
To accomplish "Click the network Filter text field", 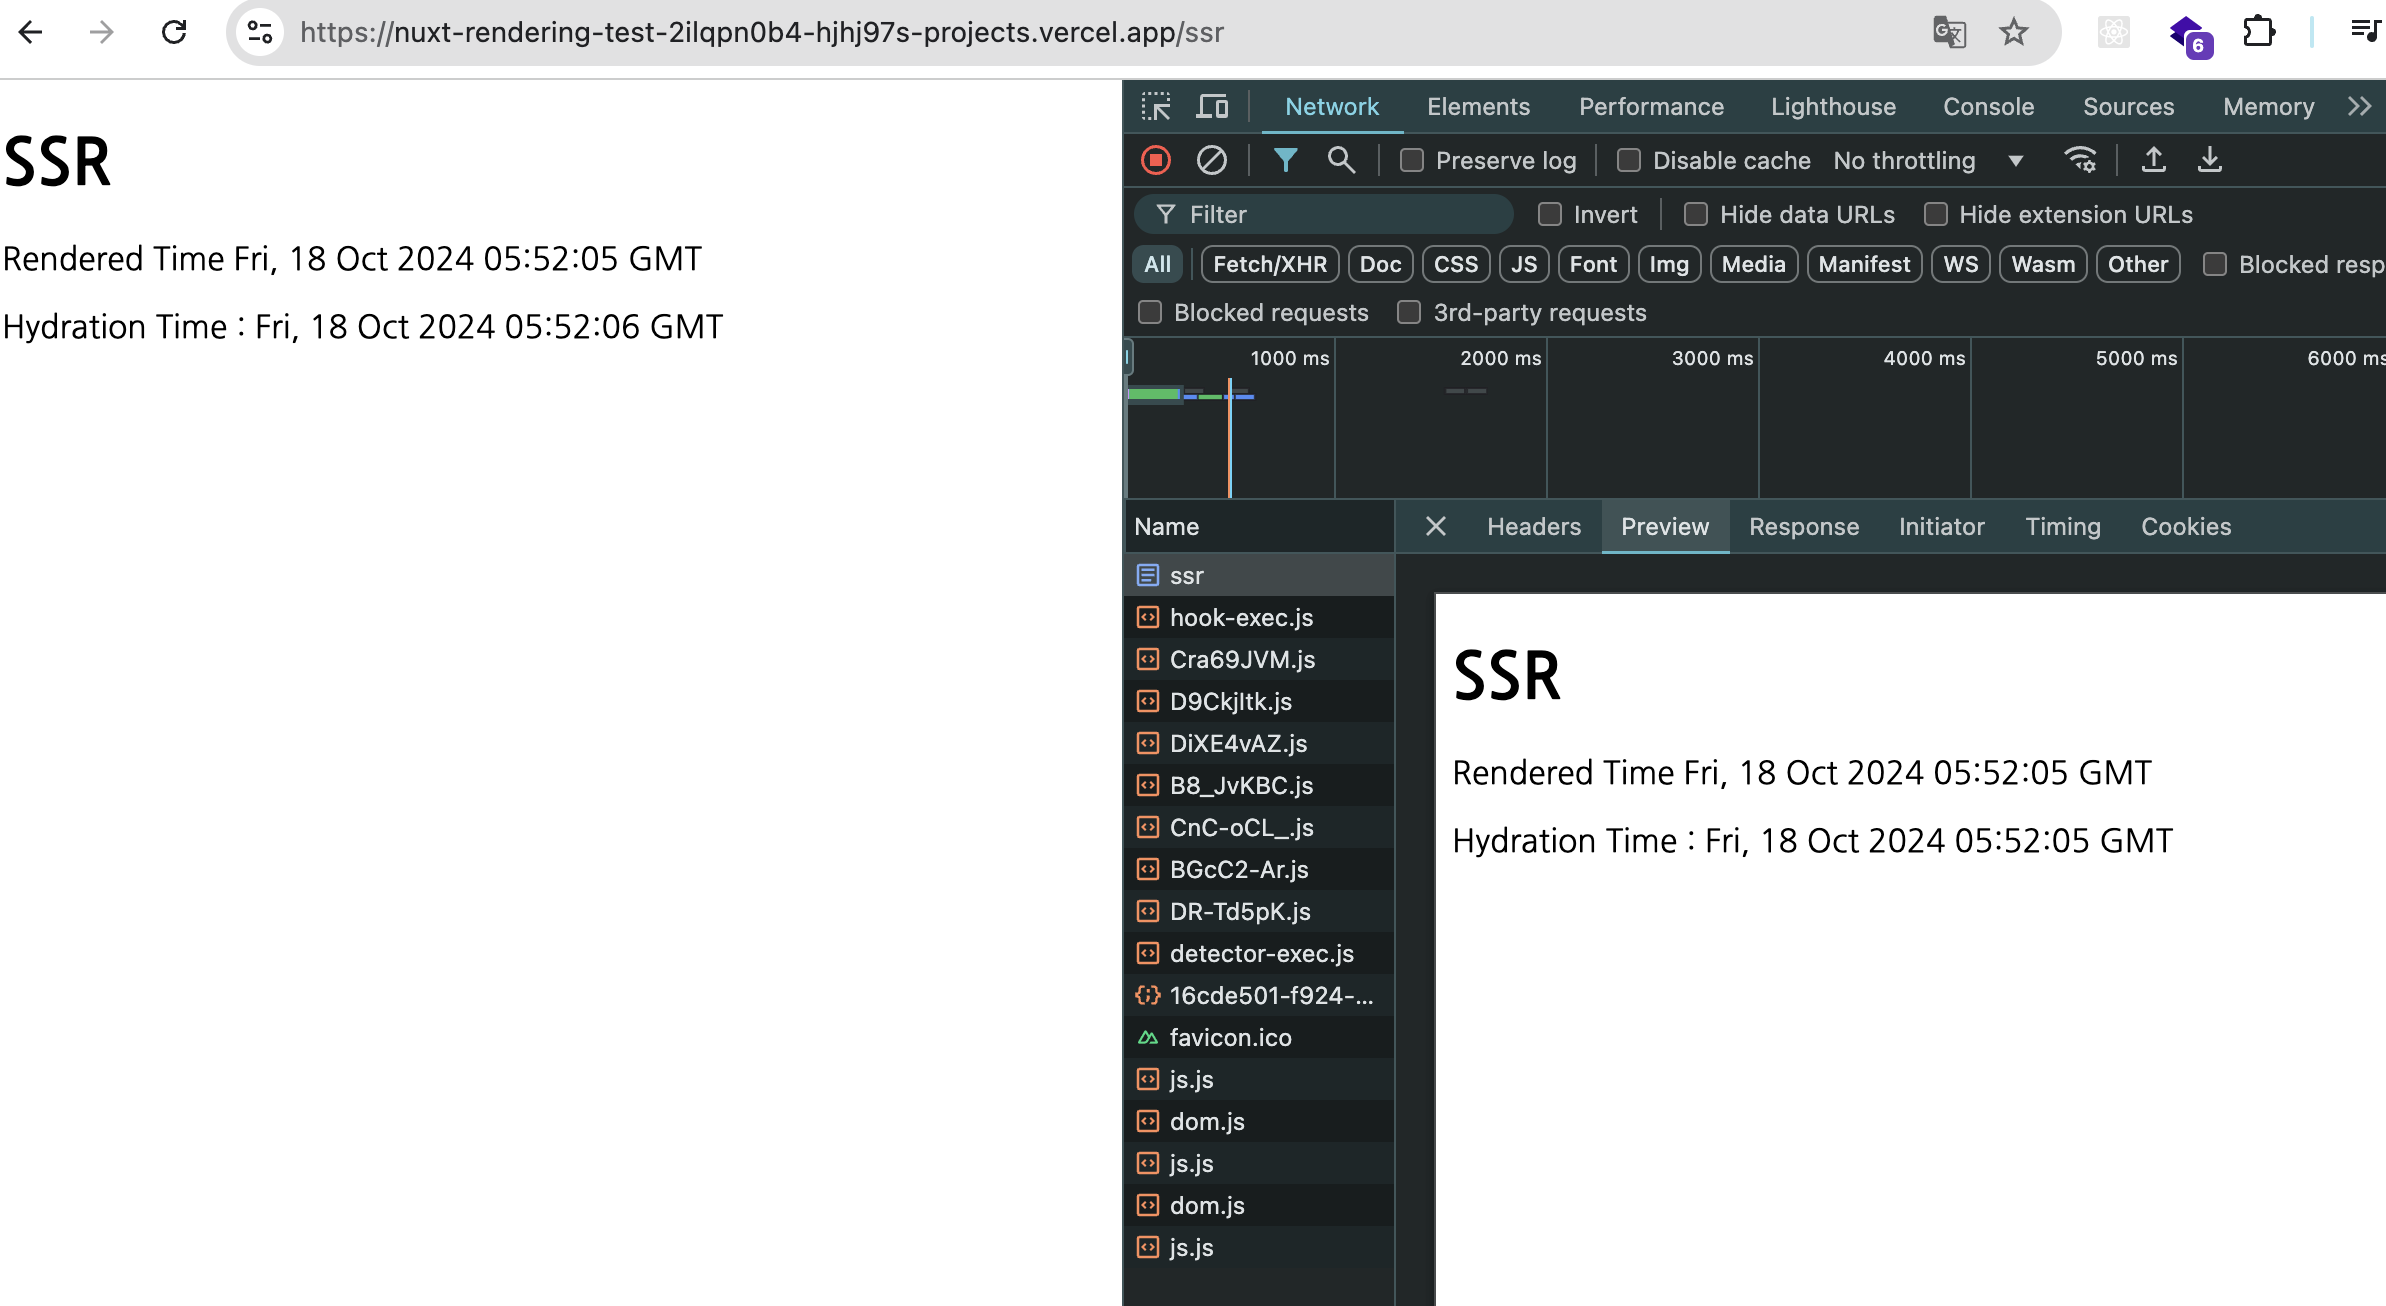I will (x=1324, y=214).
